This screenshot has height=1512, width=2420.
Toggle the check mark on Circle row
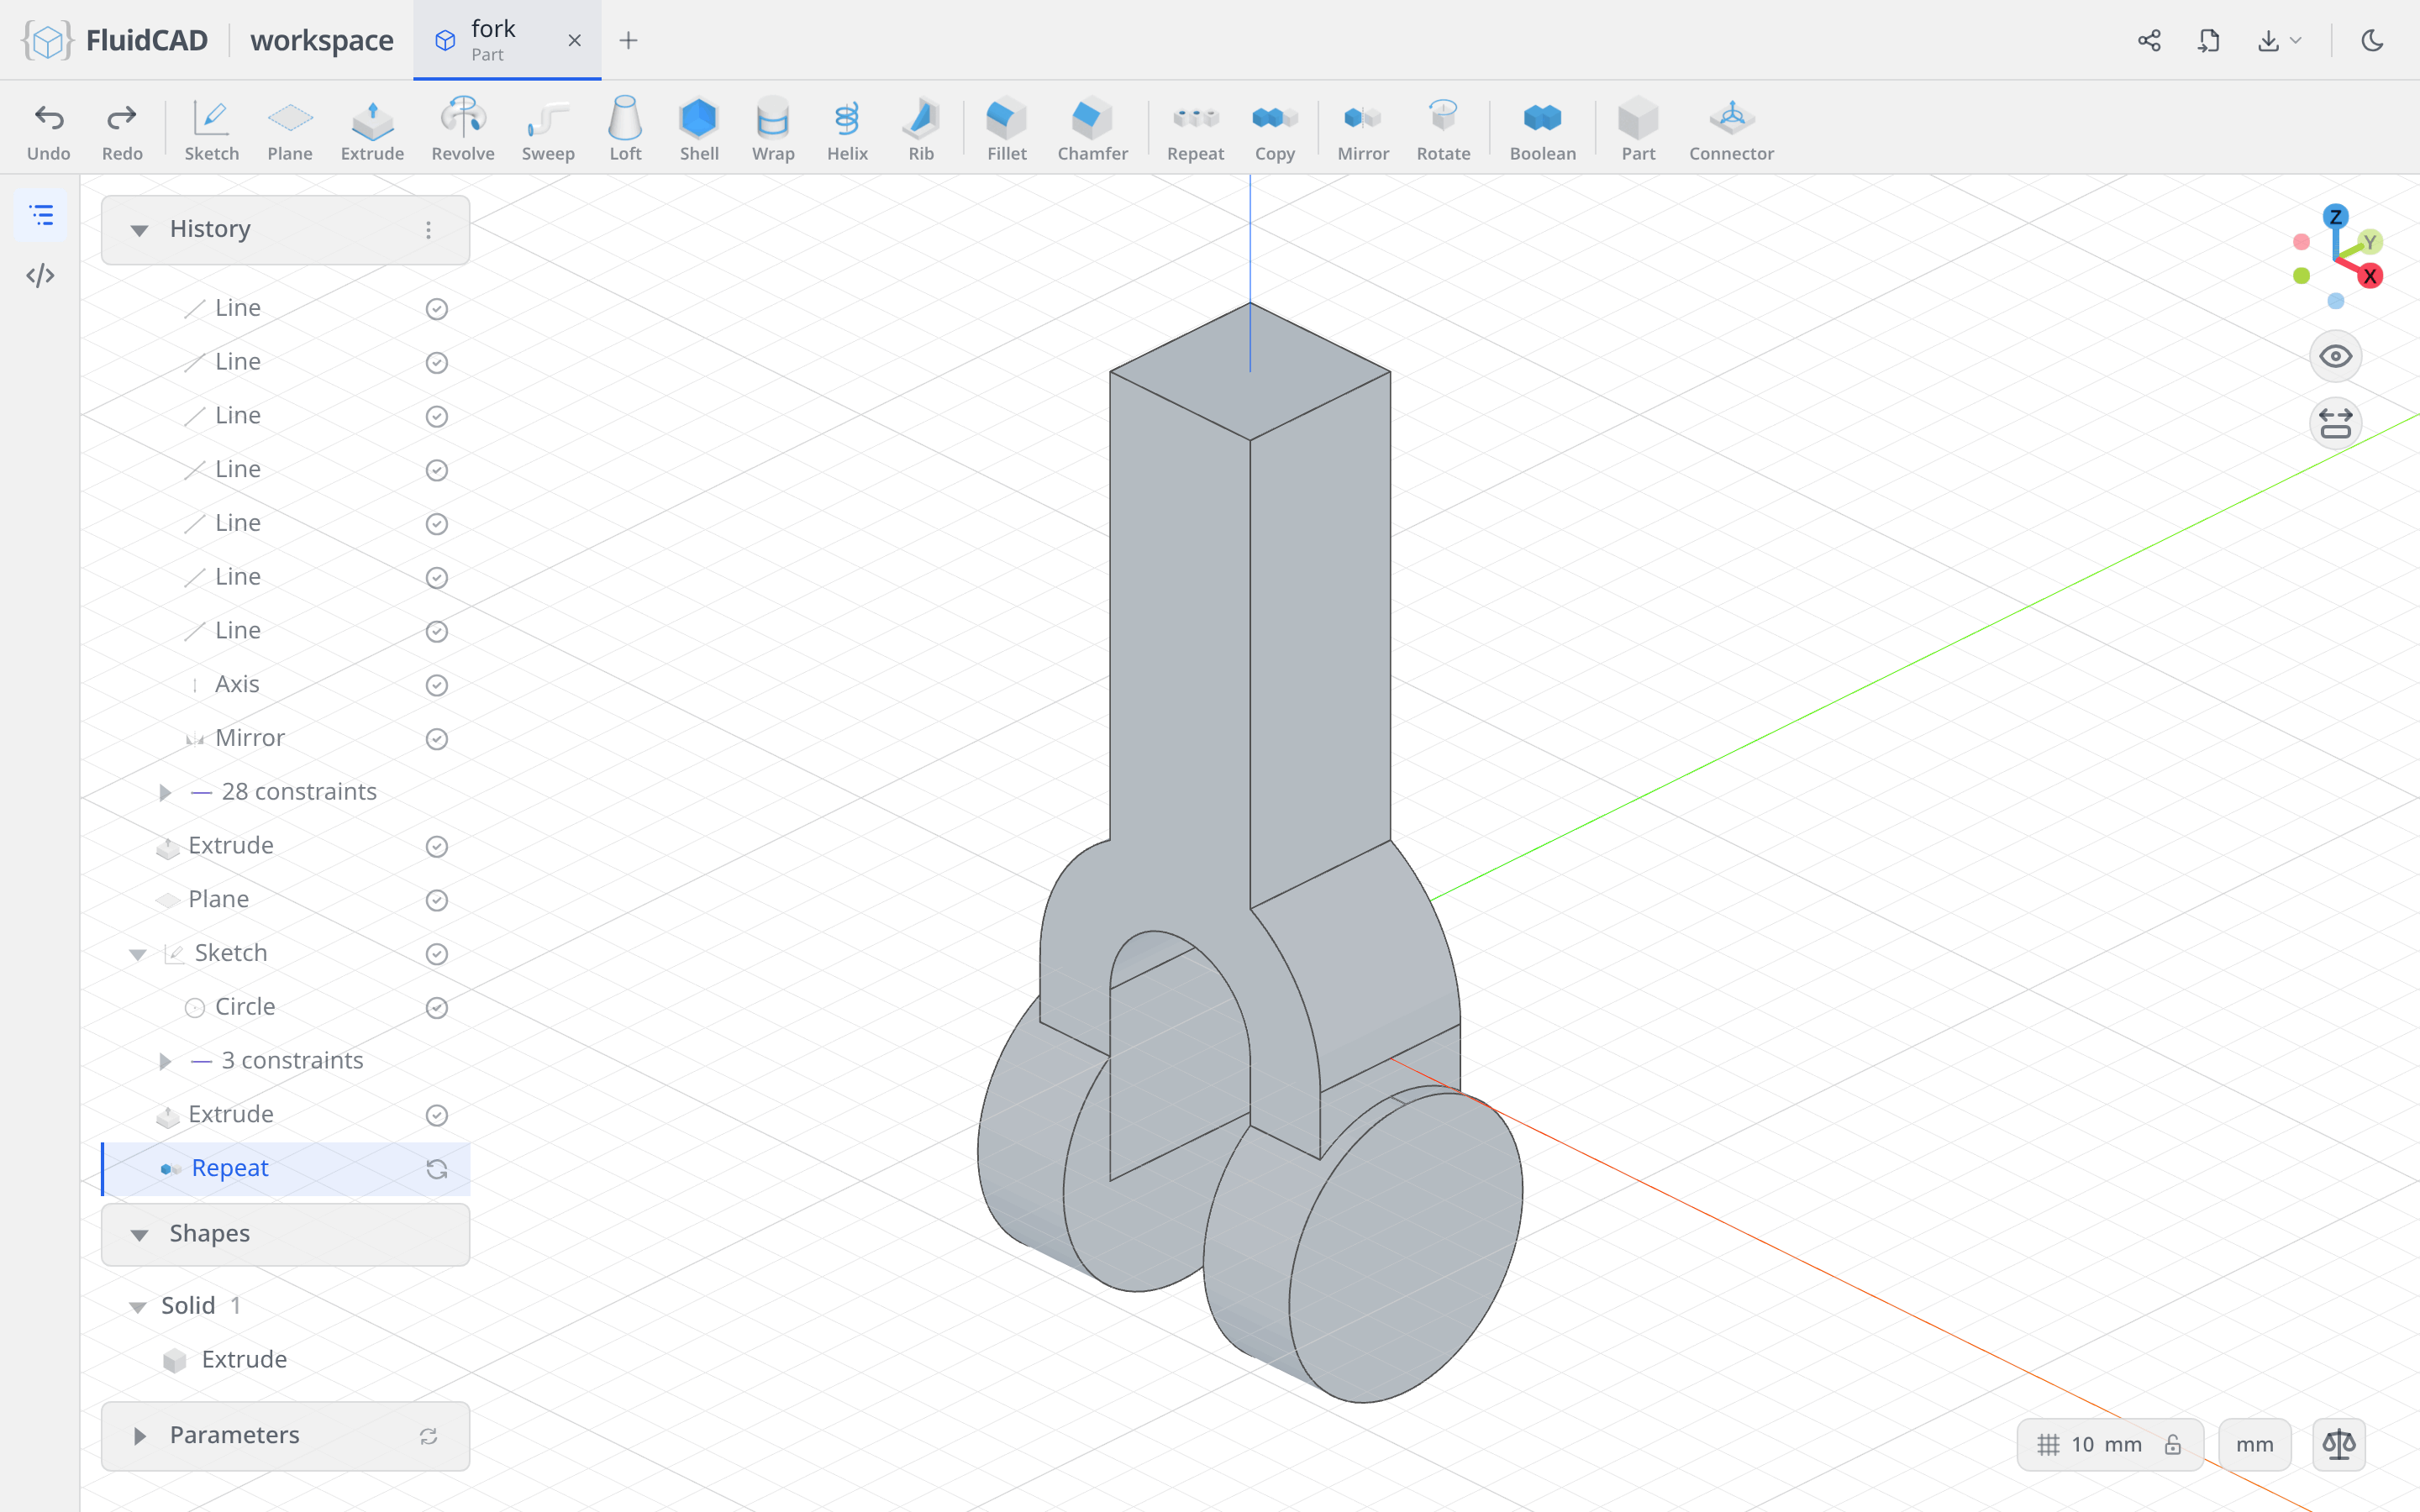pos(436,1007)
